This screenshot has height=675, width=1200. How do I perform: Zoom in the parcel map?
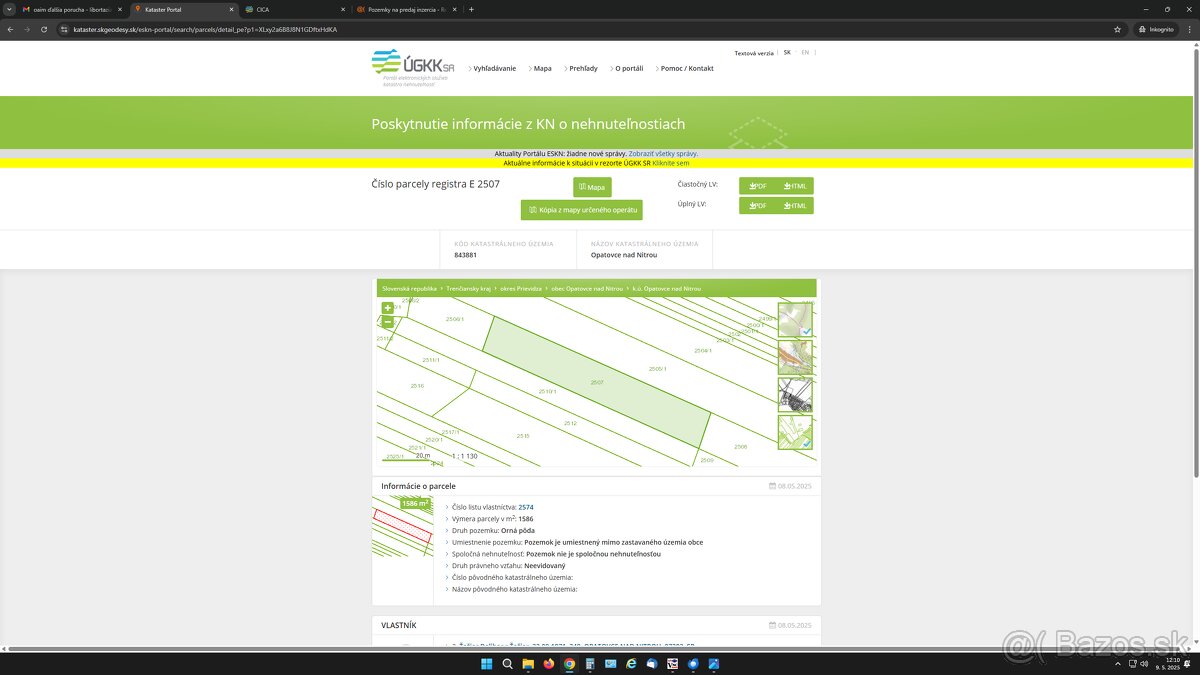click(388, 308)
